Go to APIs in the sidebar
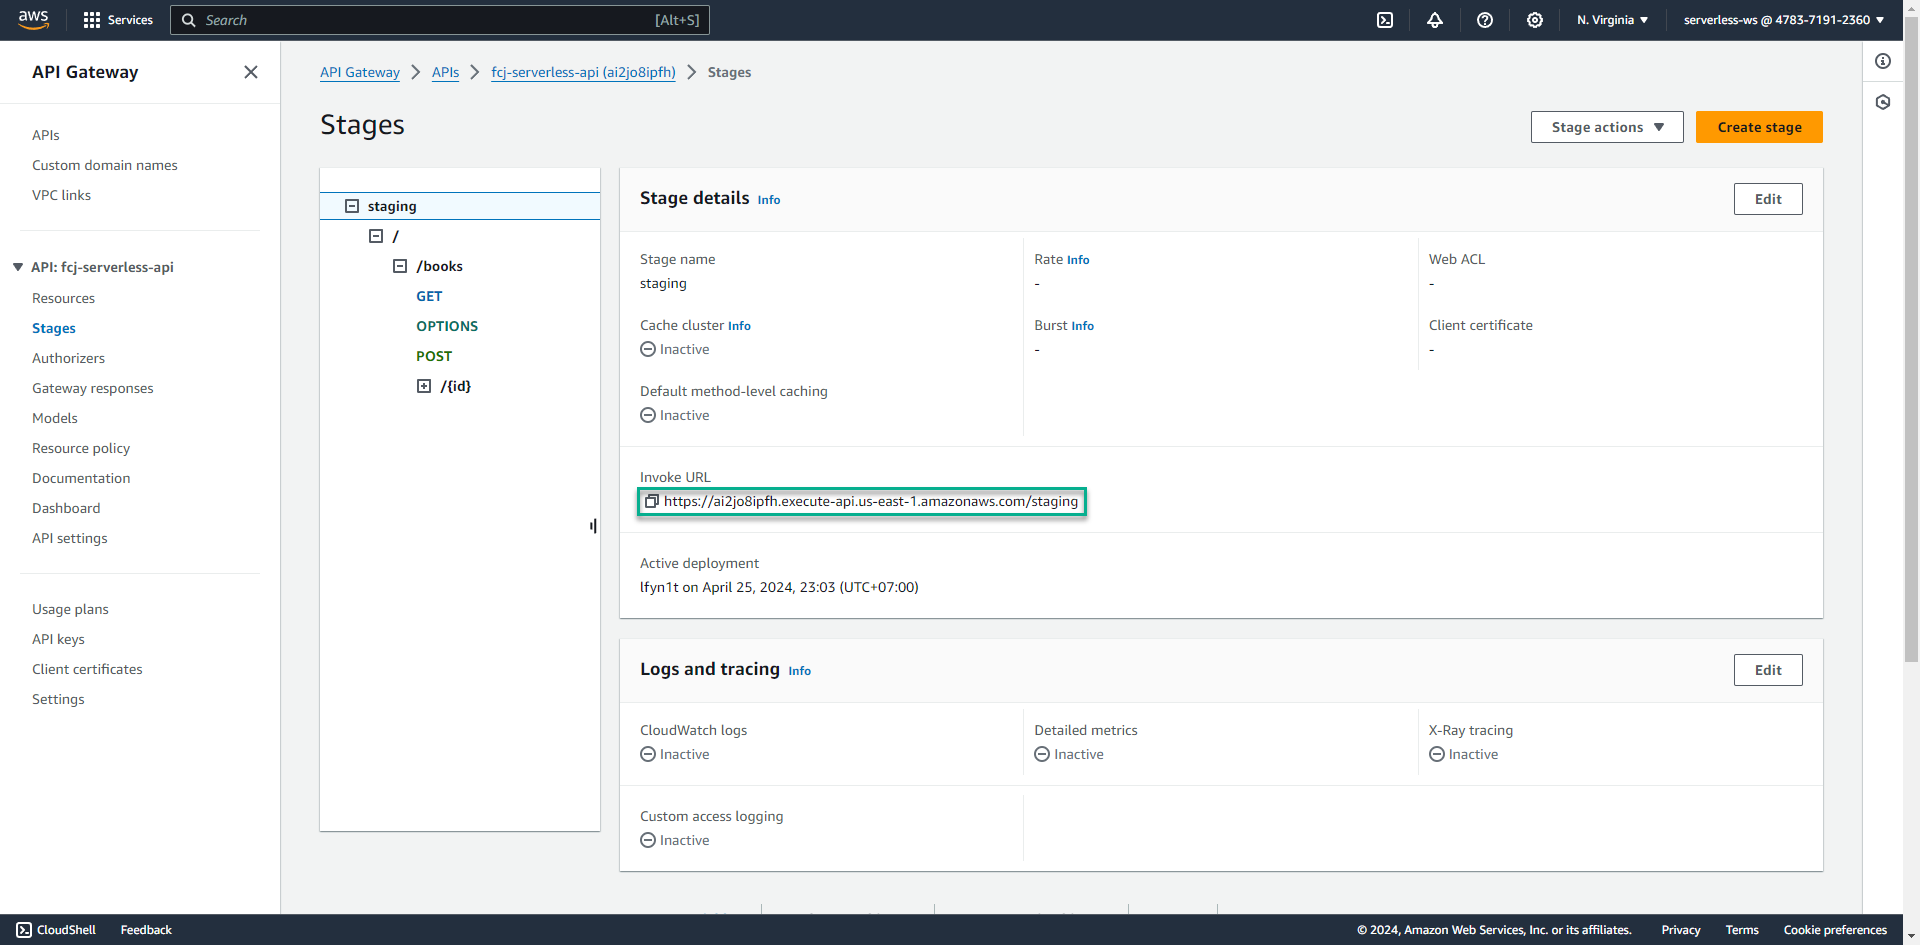The height and width of the screenshot is (945, 1920). tap(46, 135)
